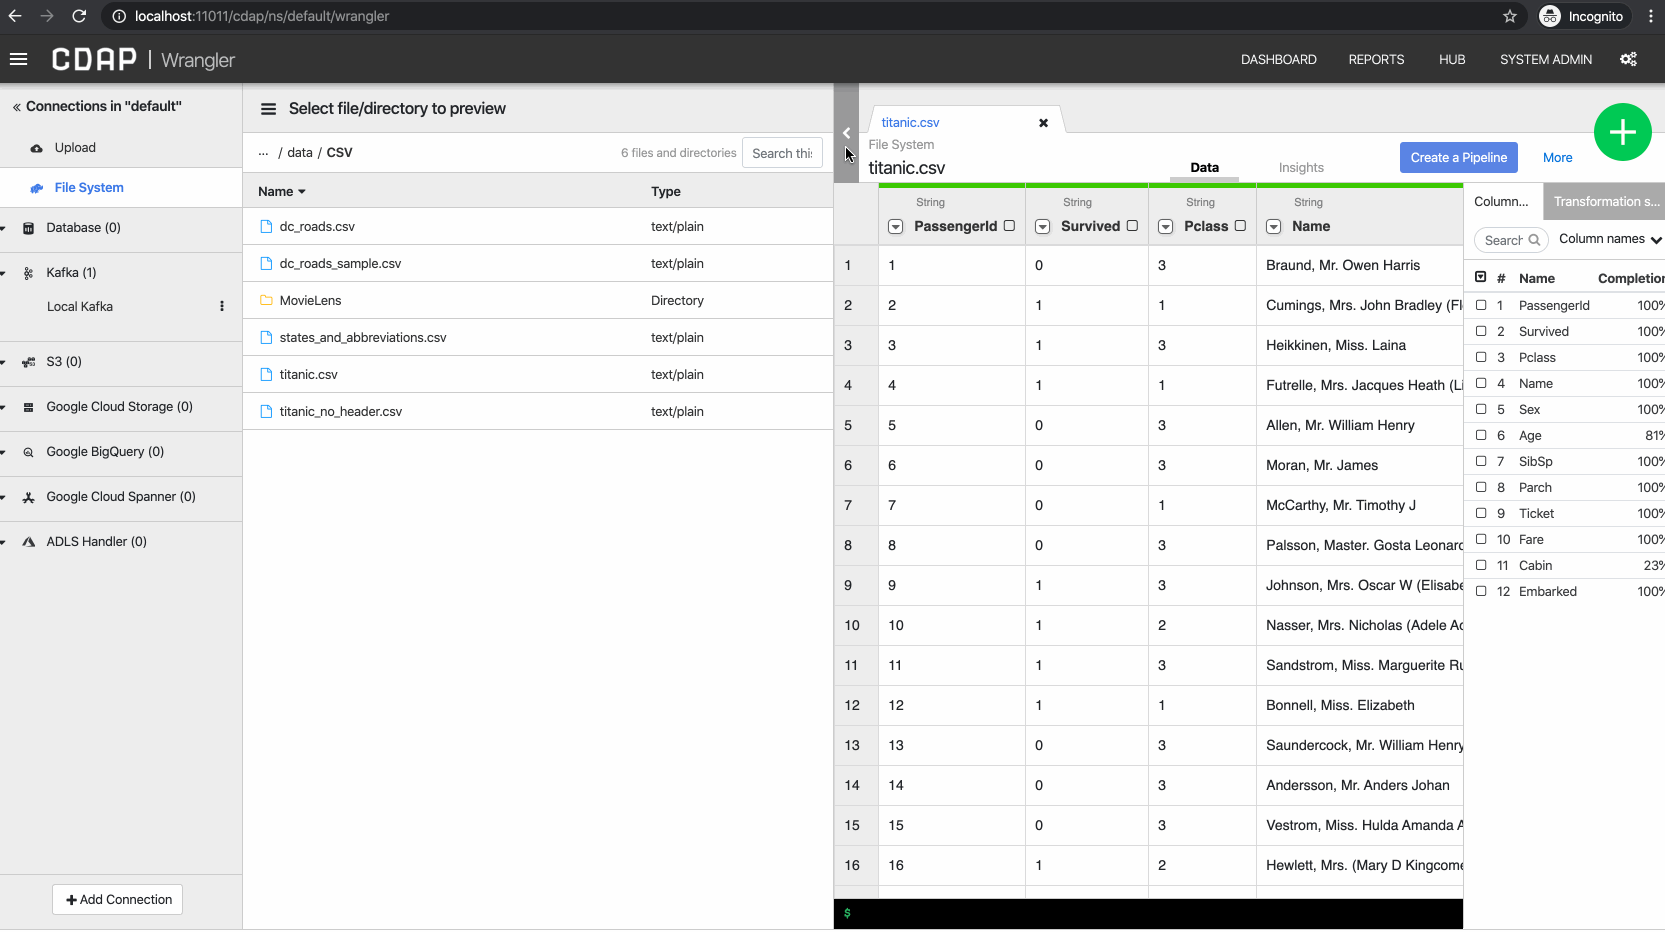Bookmark this page with the star
The image size is (1665, 932).
1510,16
